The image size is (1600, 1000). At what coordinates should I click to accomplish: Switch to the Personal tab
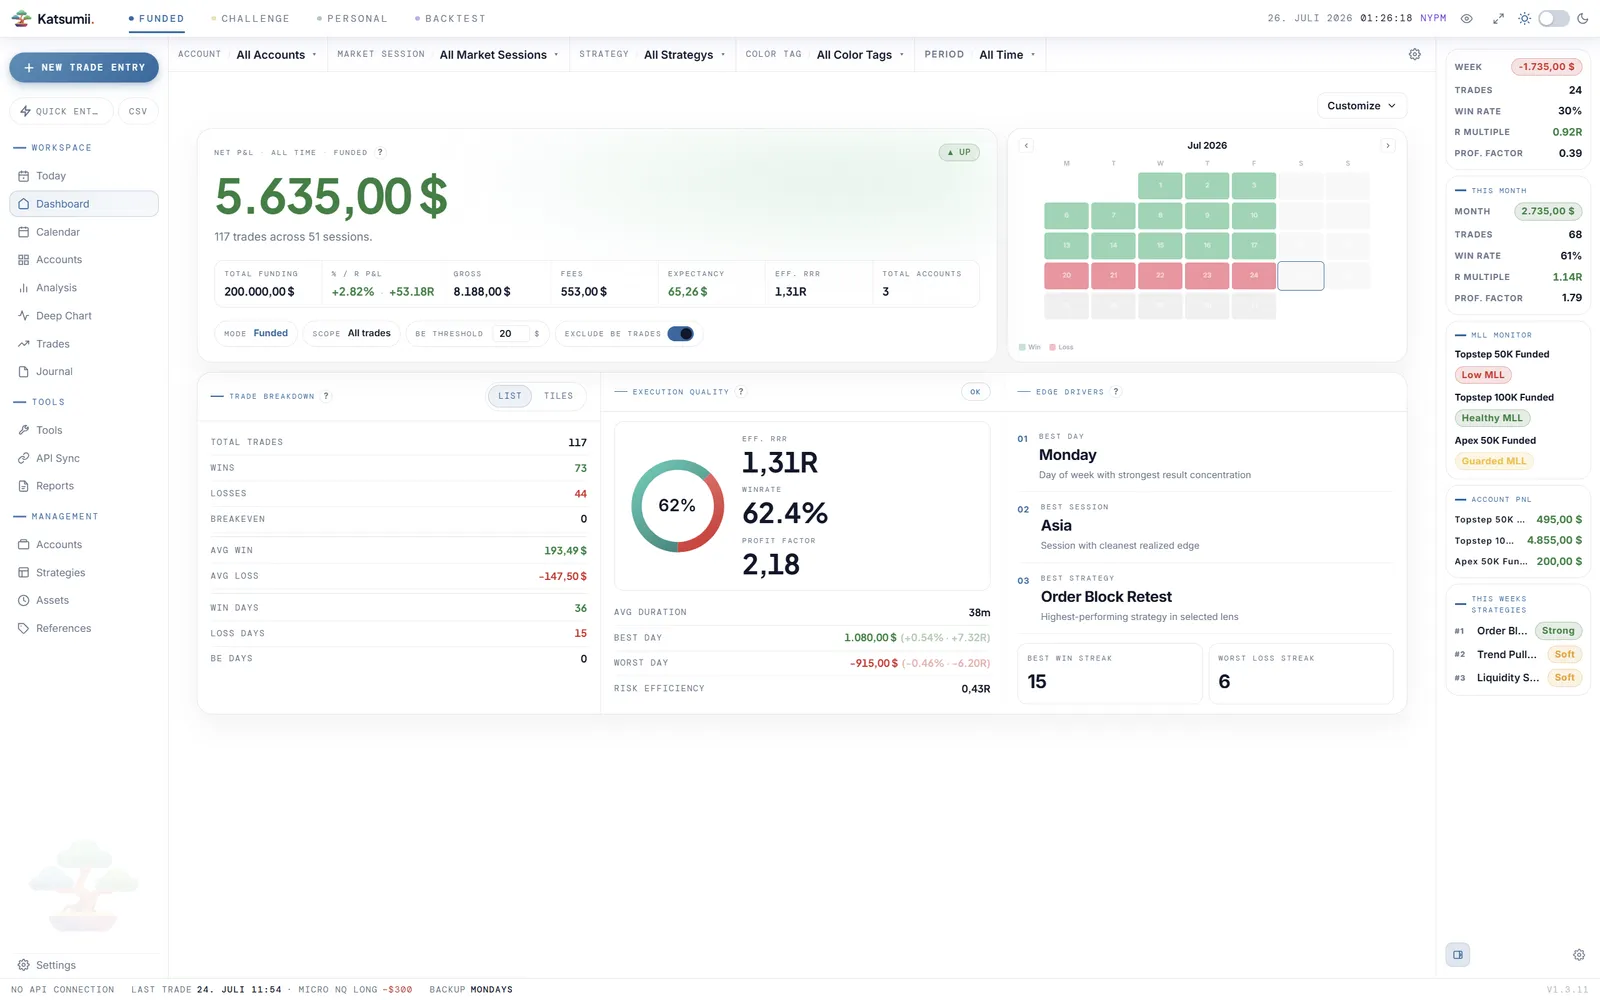click(352, 19)
